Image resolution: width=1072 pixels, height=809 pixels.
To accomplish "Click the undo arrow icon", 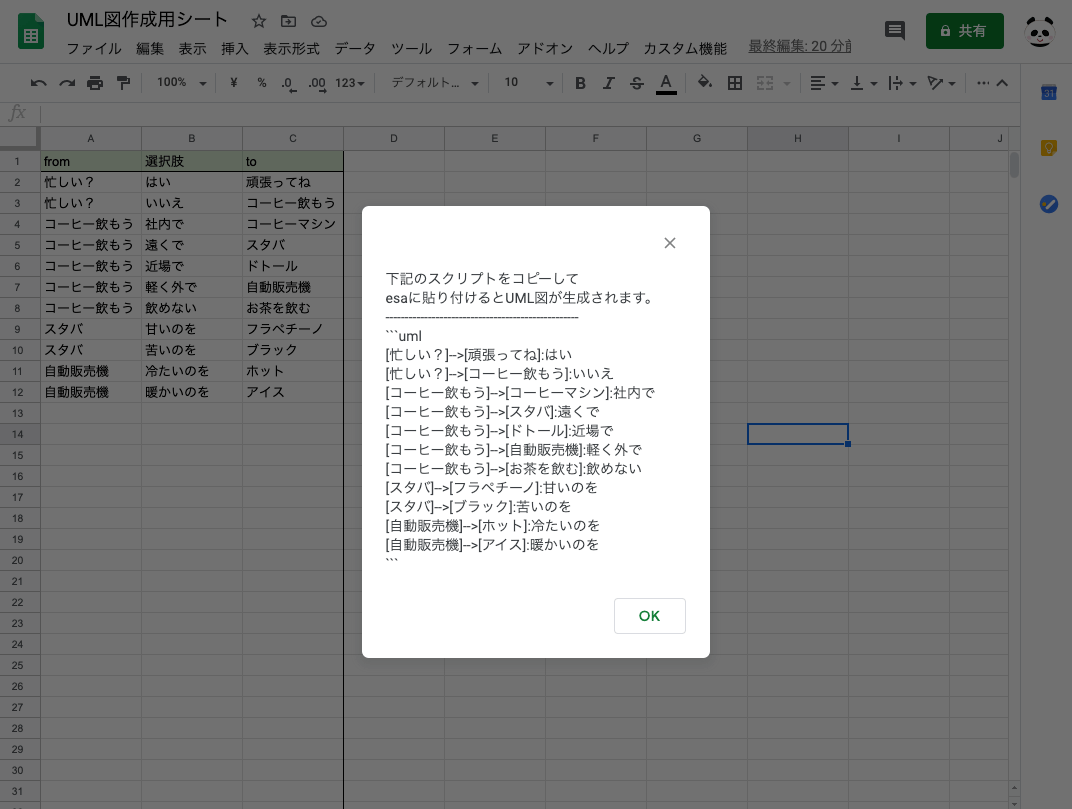I will click(39, 83).
